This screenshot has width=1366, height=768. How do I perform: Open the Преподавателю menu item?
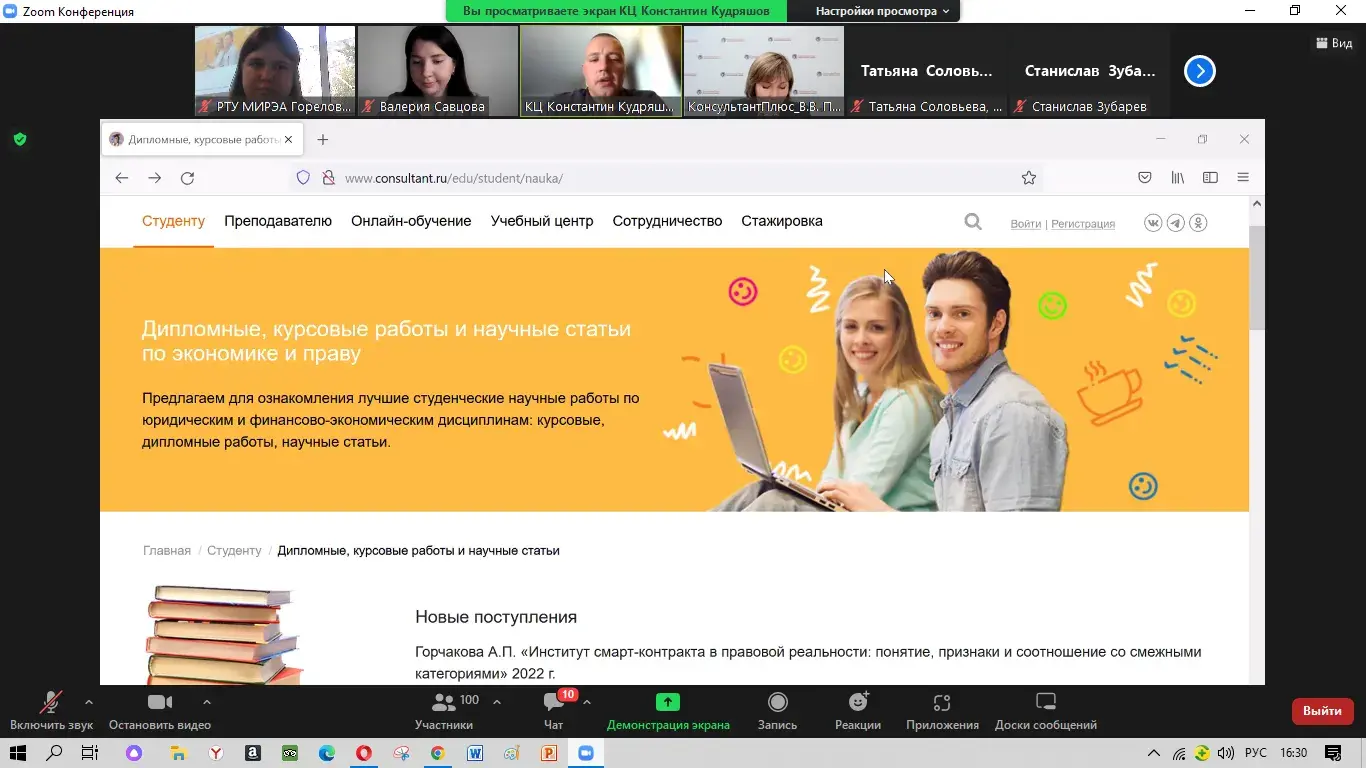click(278, 221)
